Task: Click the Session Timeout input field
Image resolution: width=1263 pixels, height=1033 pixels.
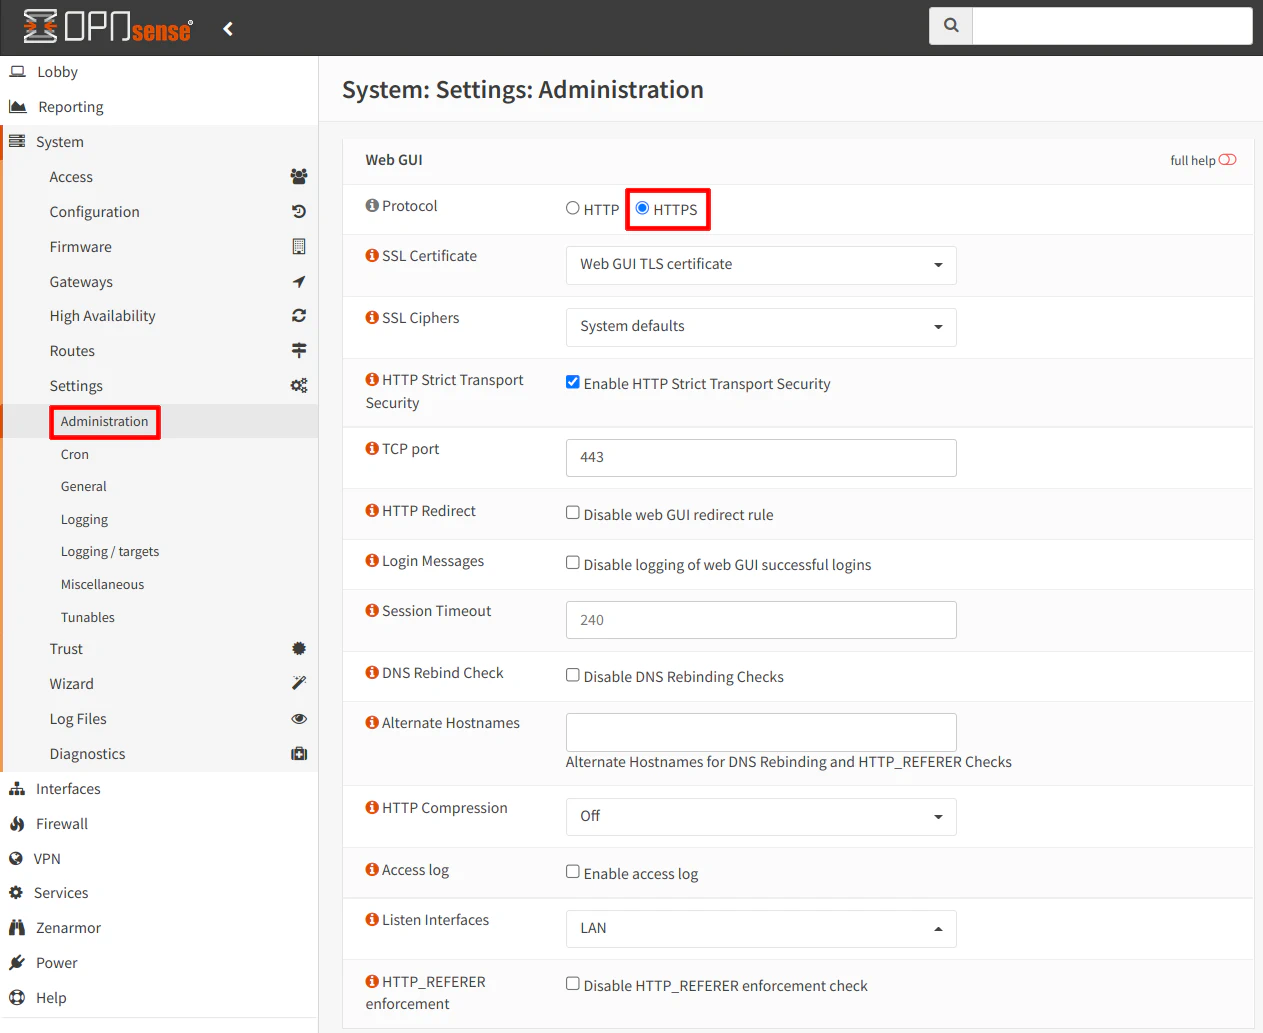Action: click(761, 620)
